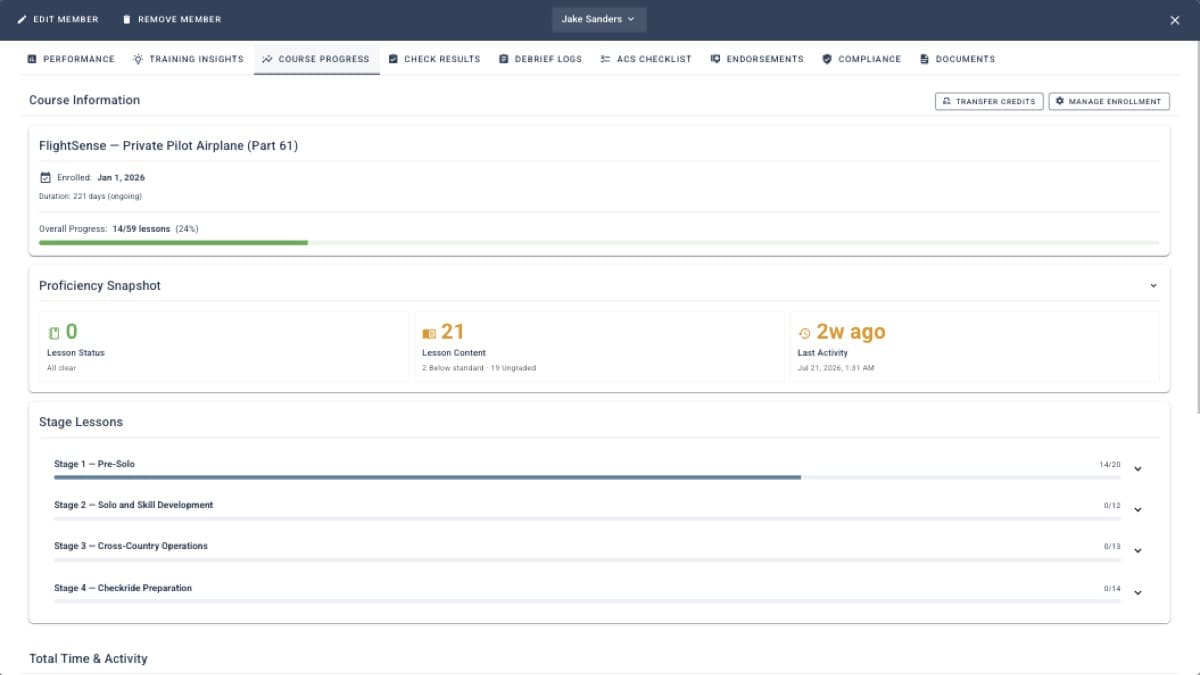Image resolution: width=1200 pixels, height=675 pixels.
Task: Click the Stage 1 Pre-Solo progress bar
Action: [x=587, y=477]
